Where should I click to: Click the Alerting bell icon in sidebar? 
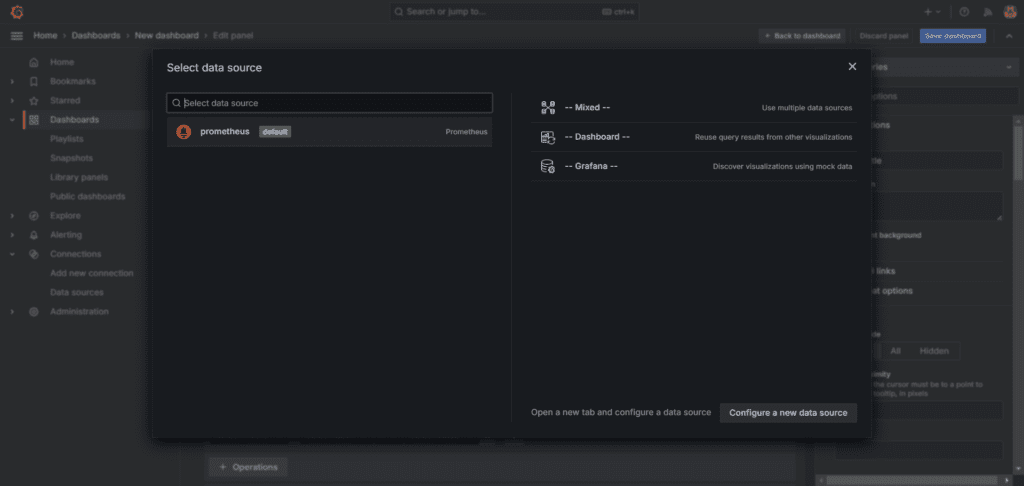[x=34, y=235]
